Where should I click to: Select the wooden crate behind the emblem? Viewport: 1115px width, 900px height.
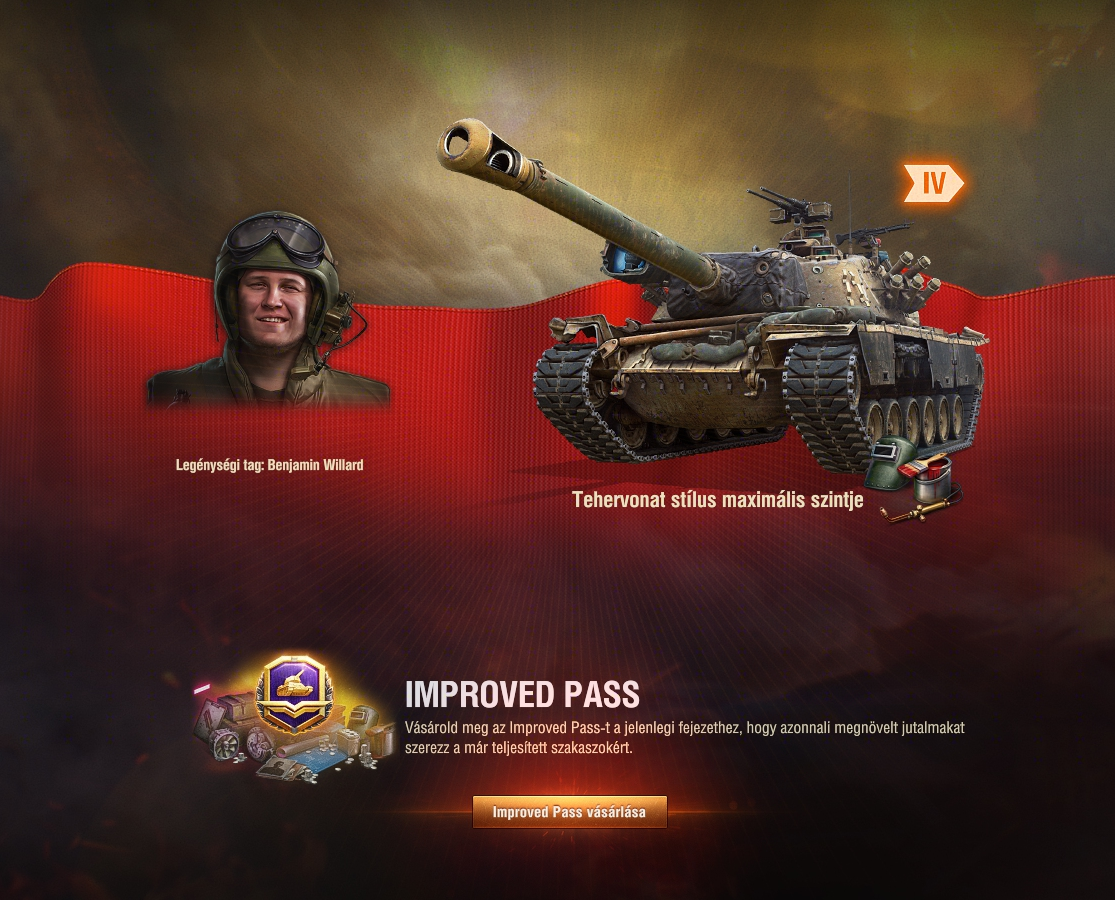(x=238, y=709)
